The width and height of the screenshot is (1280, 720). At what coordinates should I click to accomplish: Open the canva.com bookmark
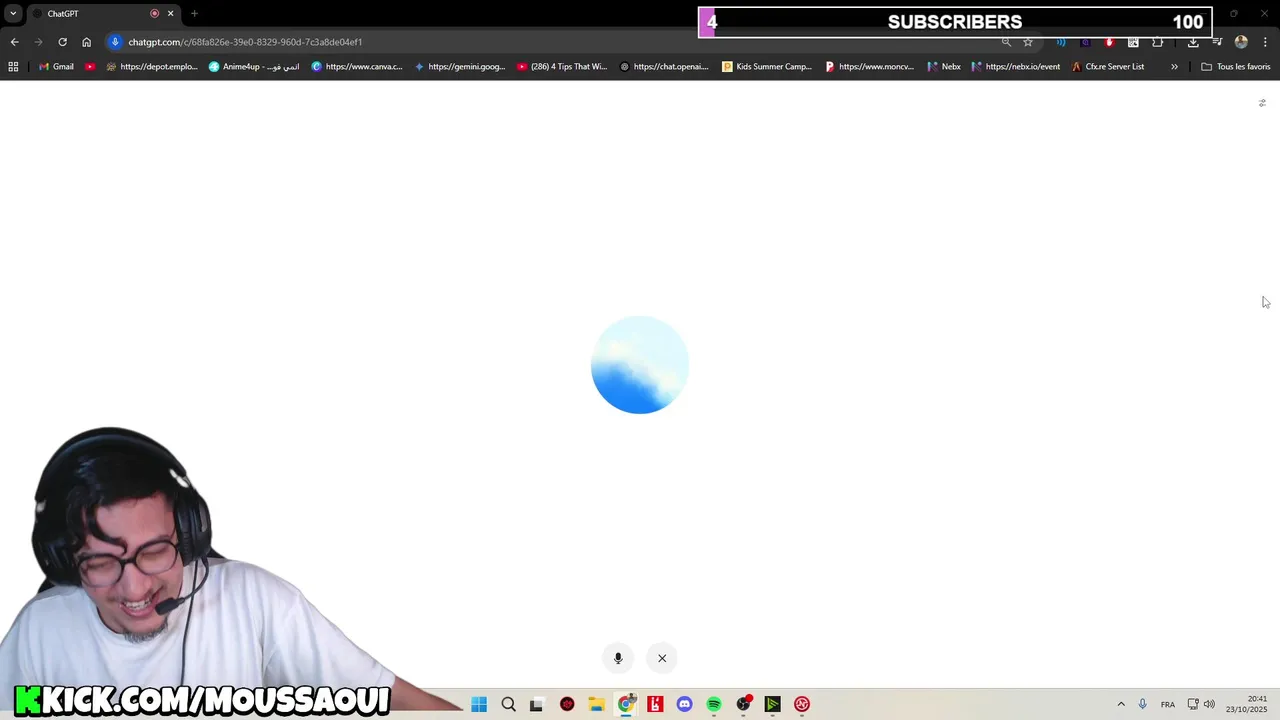click(x=357, y=67)
